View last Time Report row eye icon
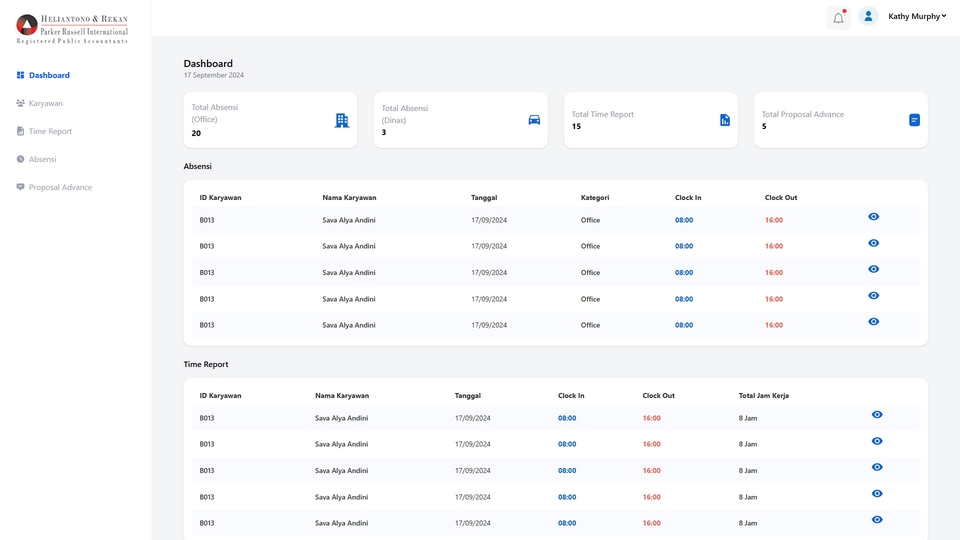The width and height of the screenshot is (960, 540). (877, 520)
